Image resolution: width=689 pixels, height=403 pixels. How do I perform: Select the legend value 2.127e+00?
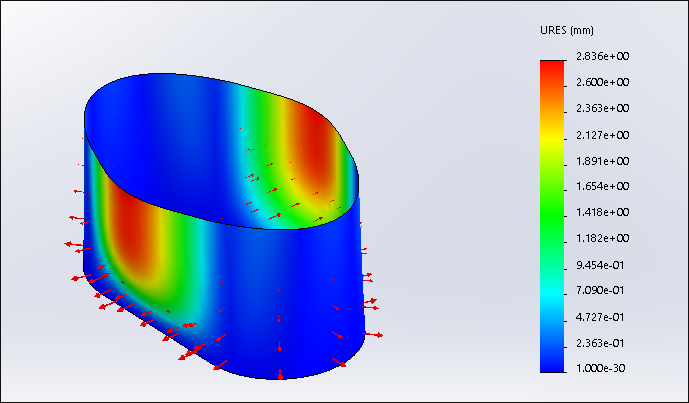[602, 135]
